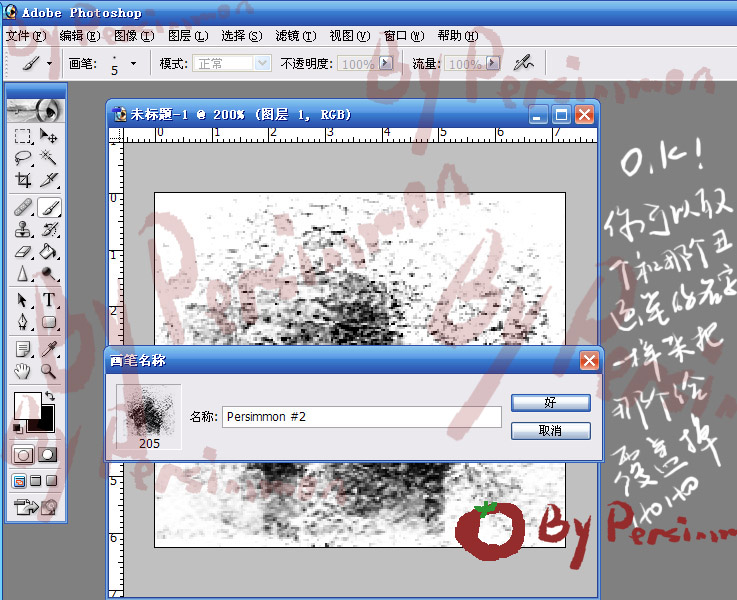Click the 不透明度 100% value field

358,63
